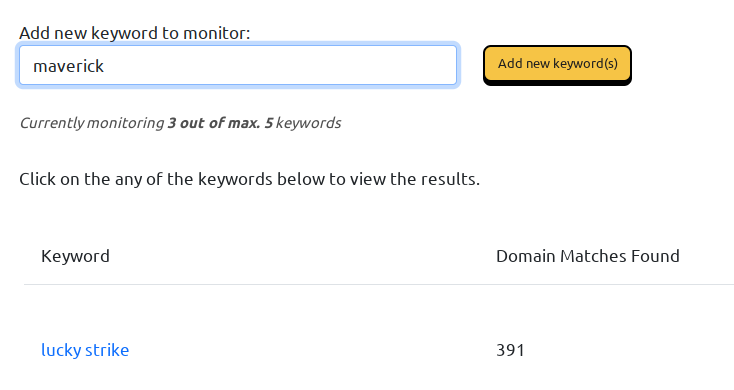734x390 pixels.
Task: Click the 391 domain matches value
Action: [510, 350]
